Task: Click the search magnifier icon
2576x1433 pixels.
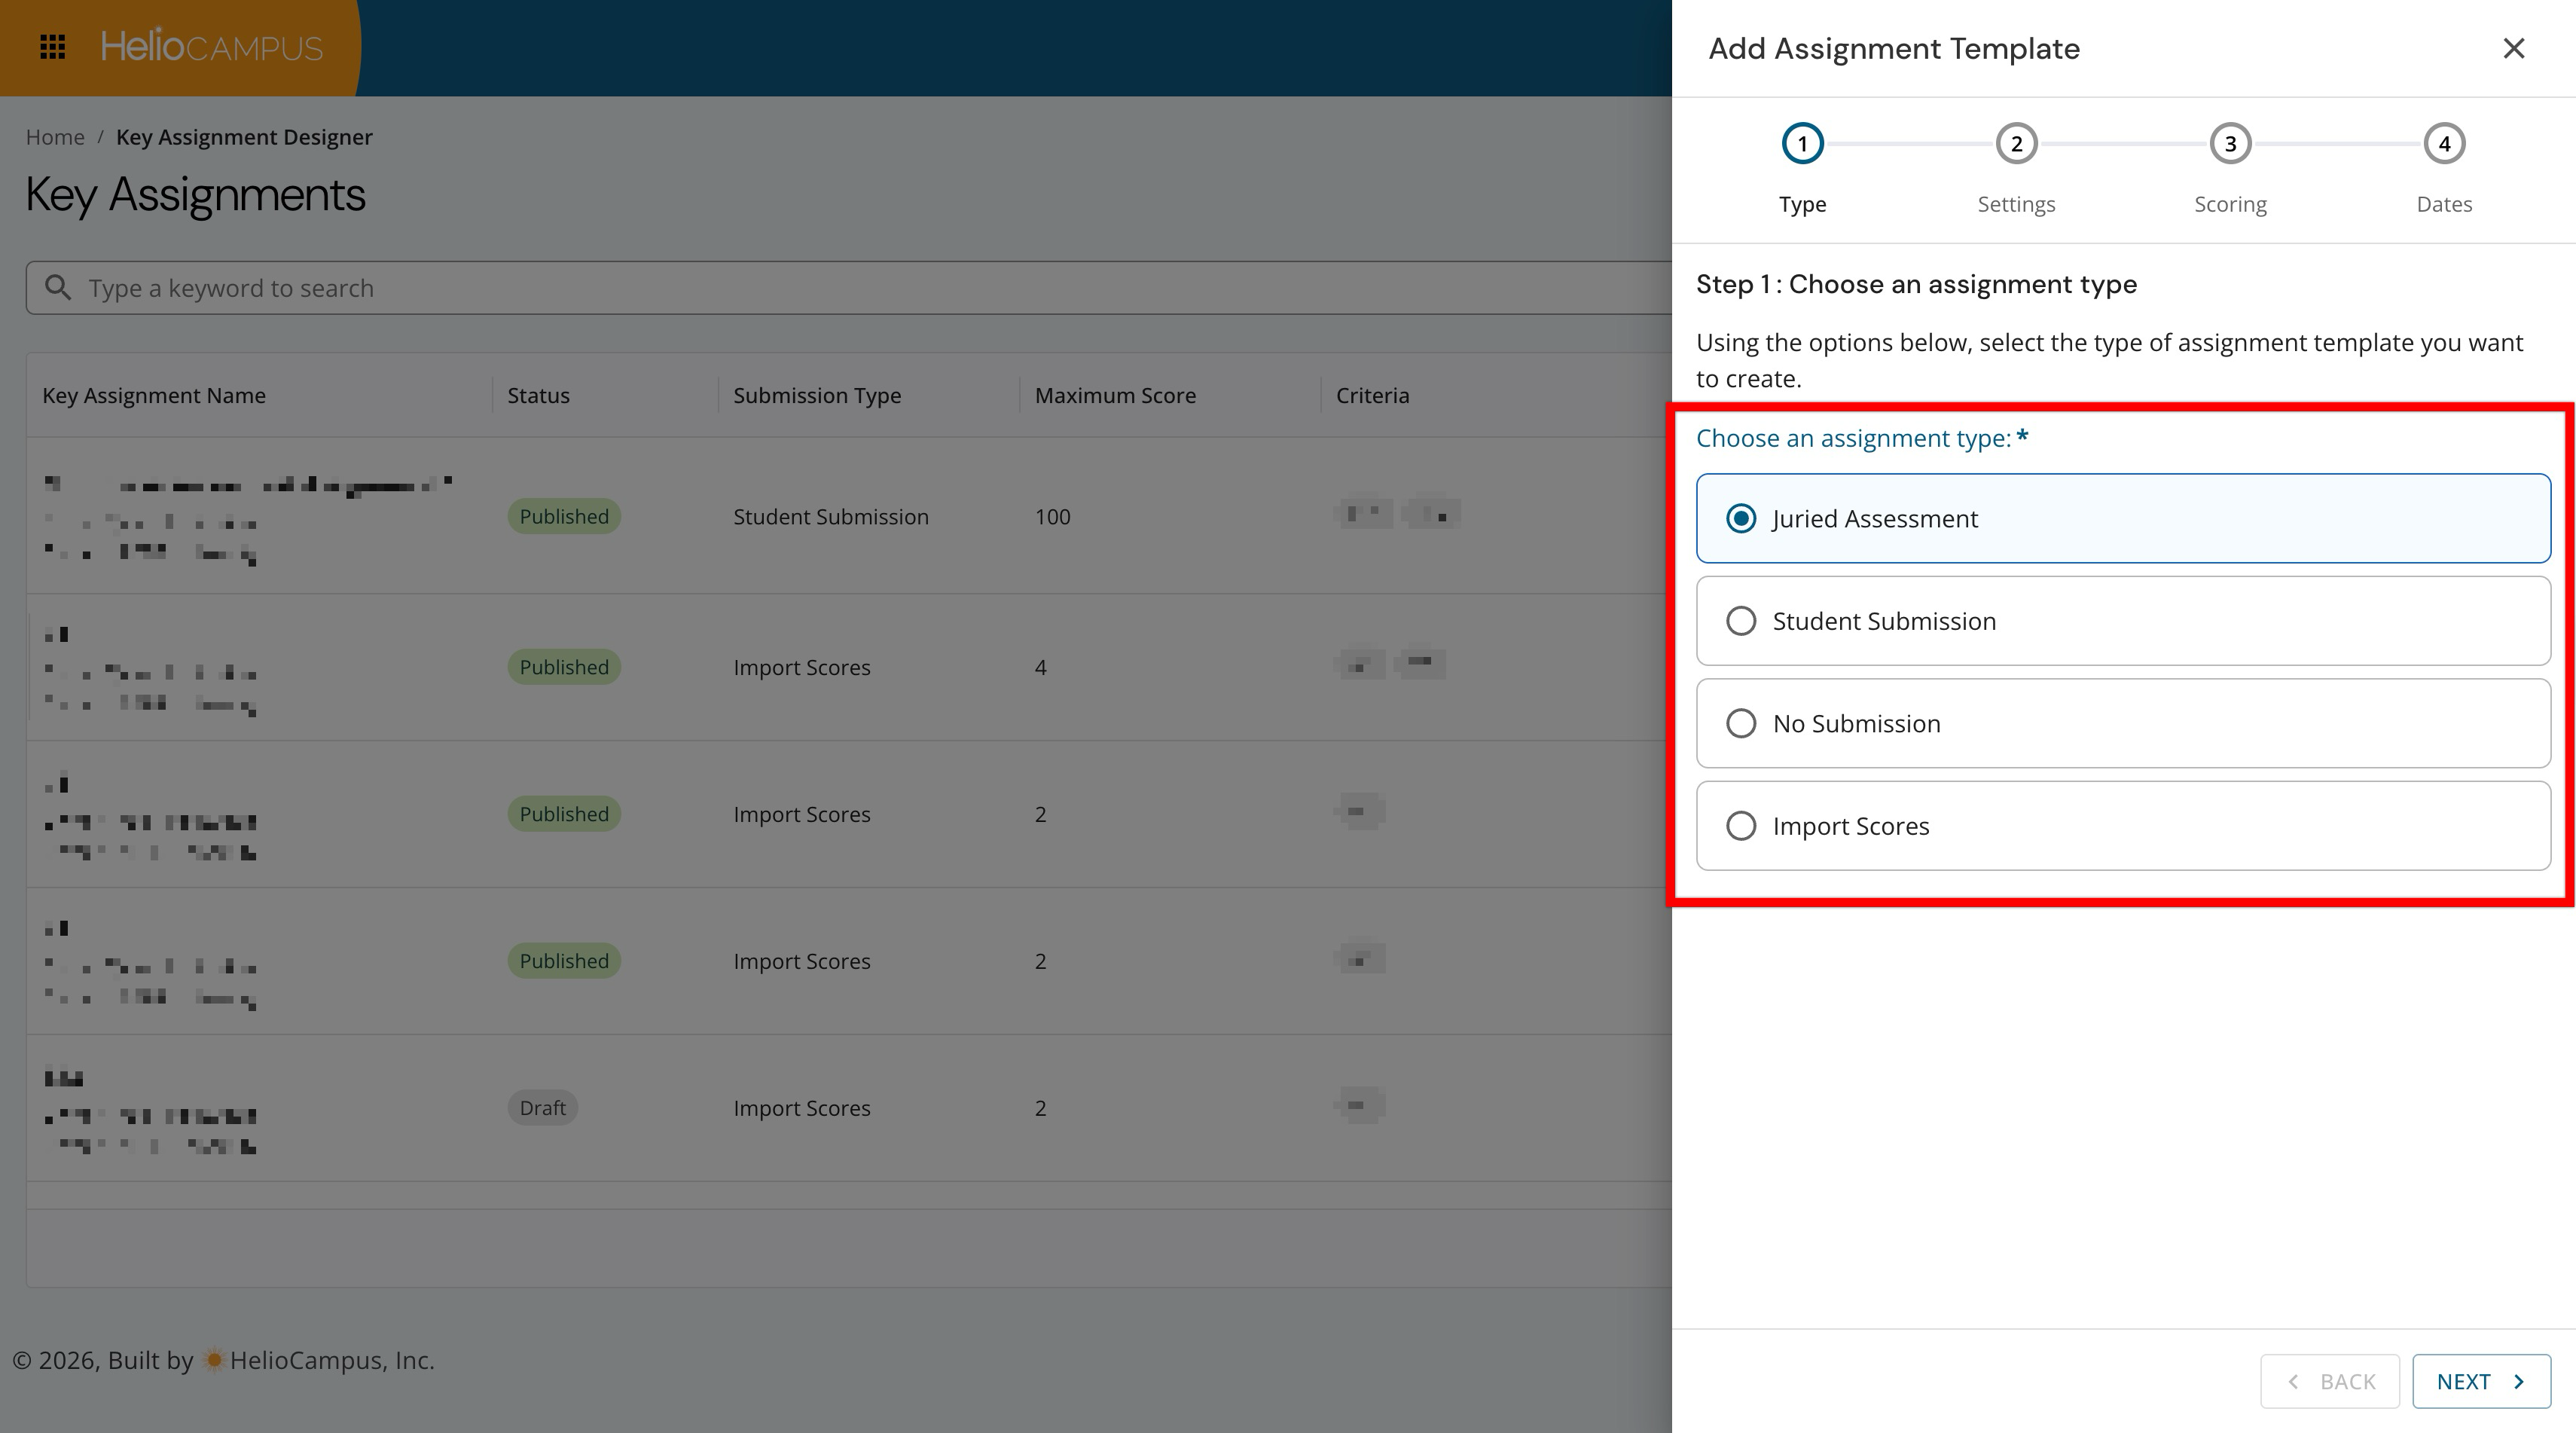Action: (59, 288)
